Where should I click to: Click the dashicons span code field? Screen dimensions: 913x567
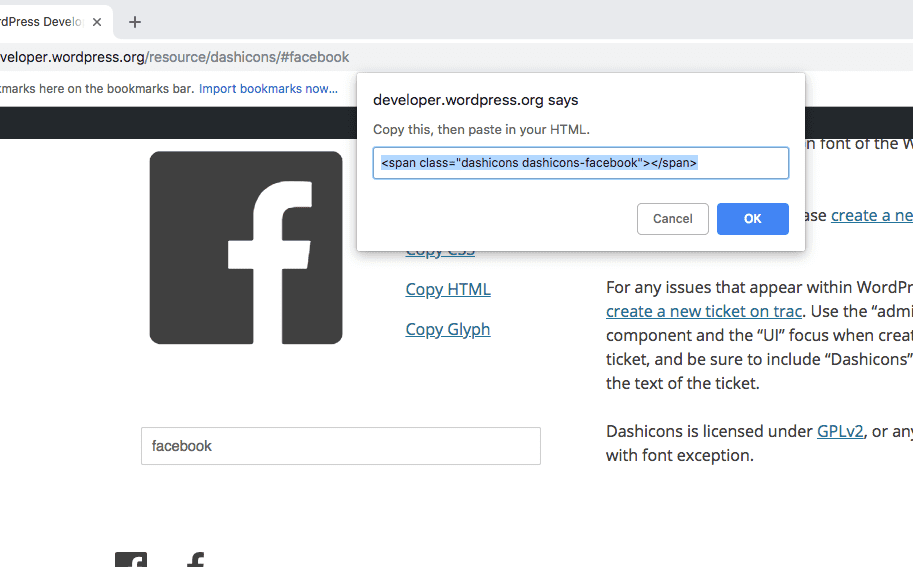click(x=580, y=163)
